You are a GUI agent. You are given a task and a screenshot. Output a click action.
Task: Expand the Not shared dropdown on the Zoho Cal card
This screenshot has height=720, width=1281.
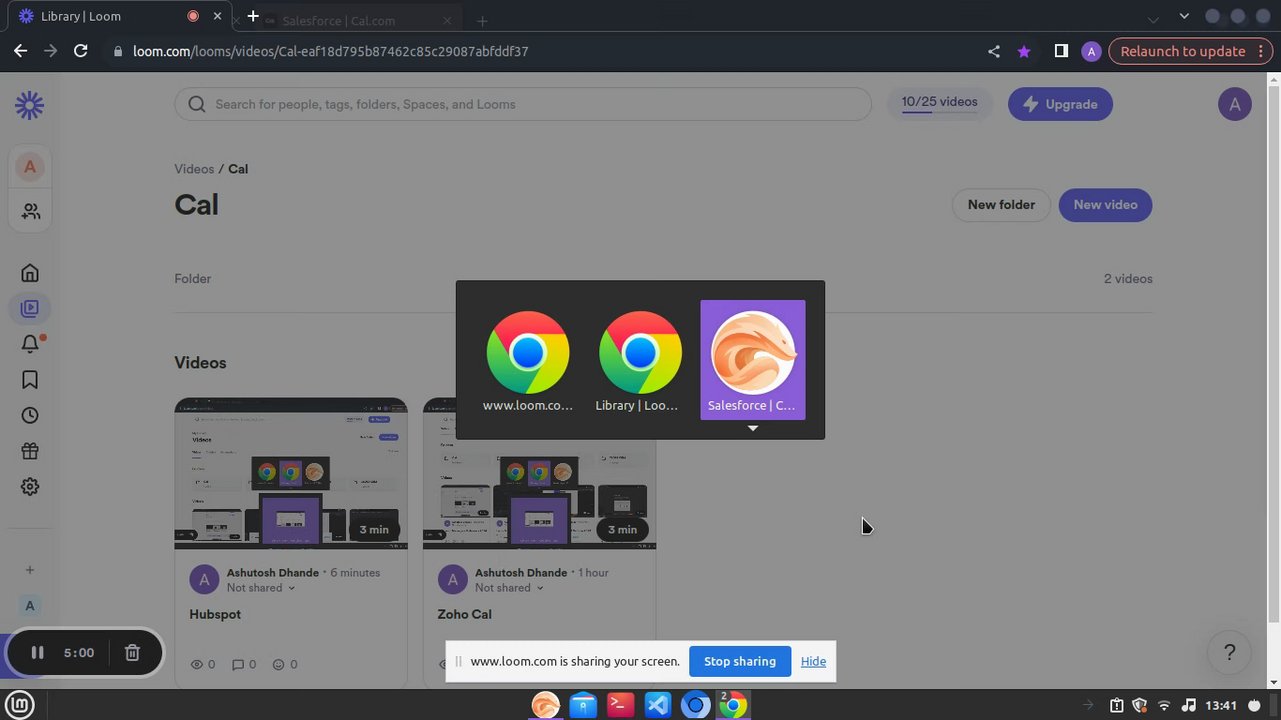[x=509, y=588]
